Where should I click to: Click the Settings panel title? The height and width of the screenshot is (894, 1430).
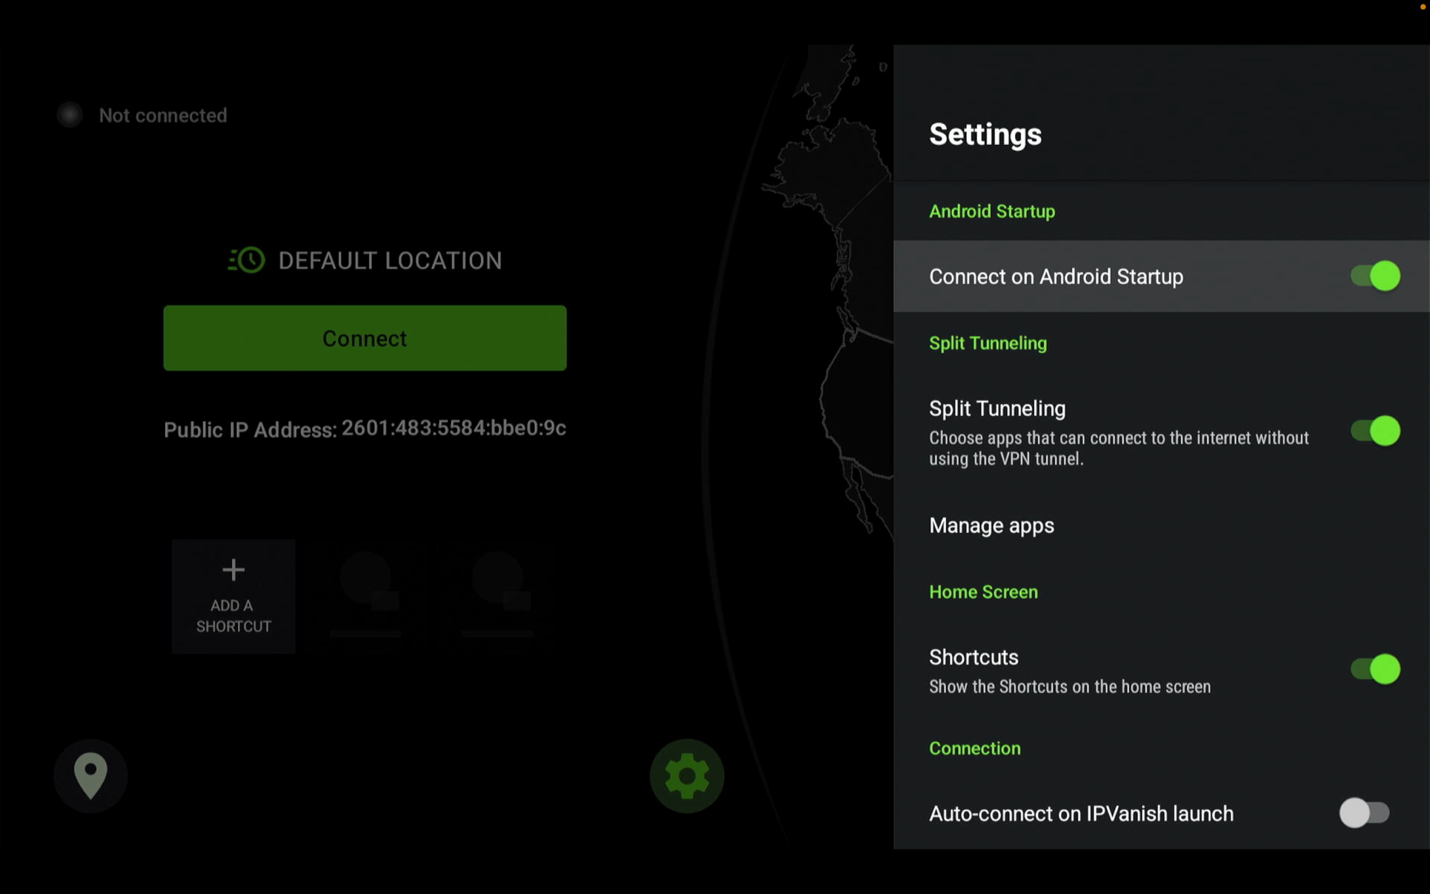point(985,134)
